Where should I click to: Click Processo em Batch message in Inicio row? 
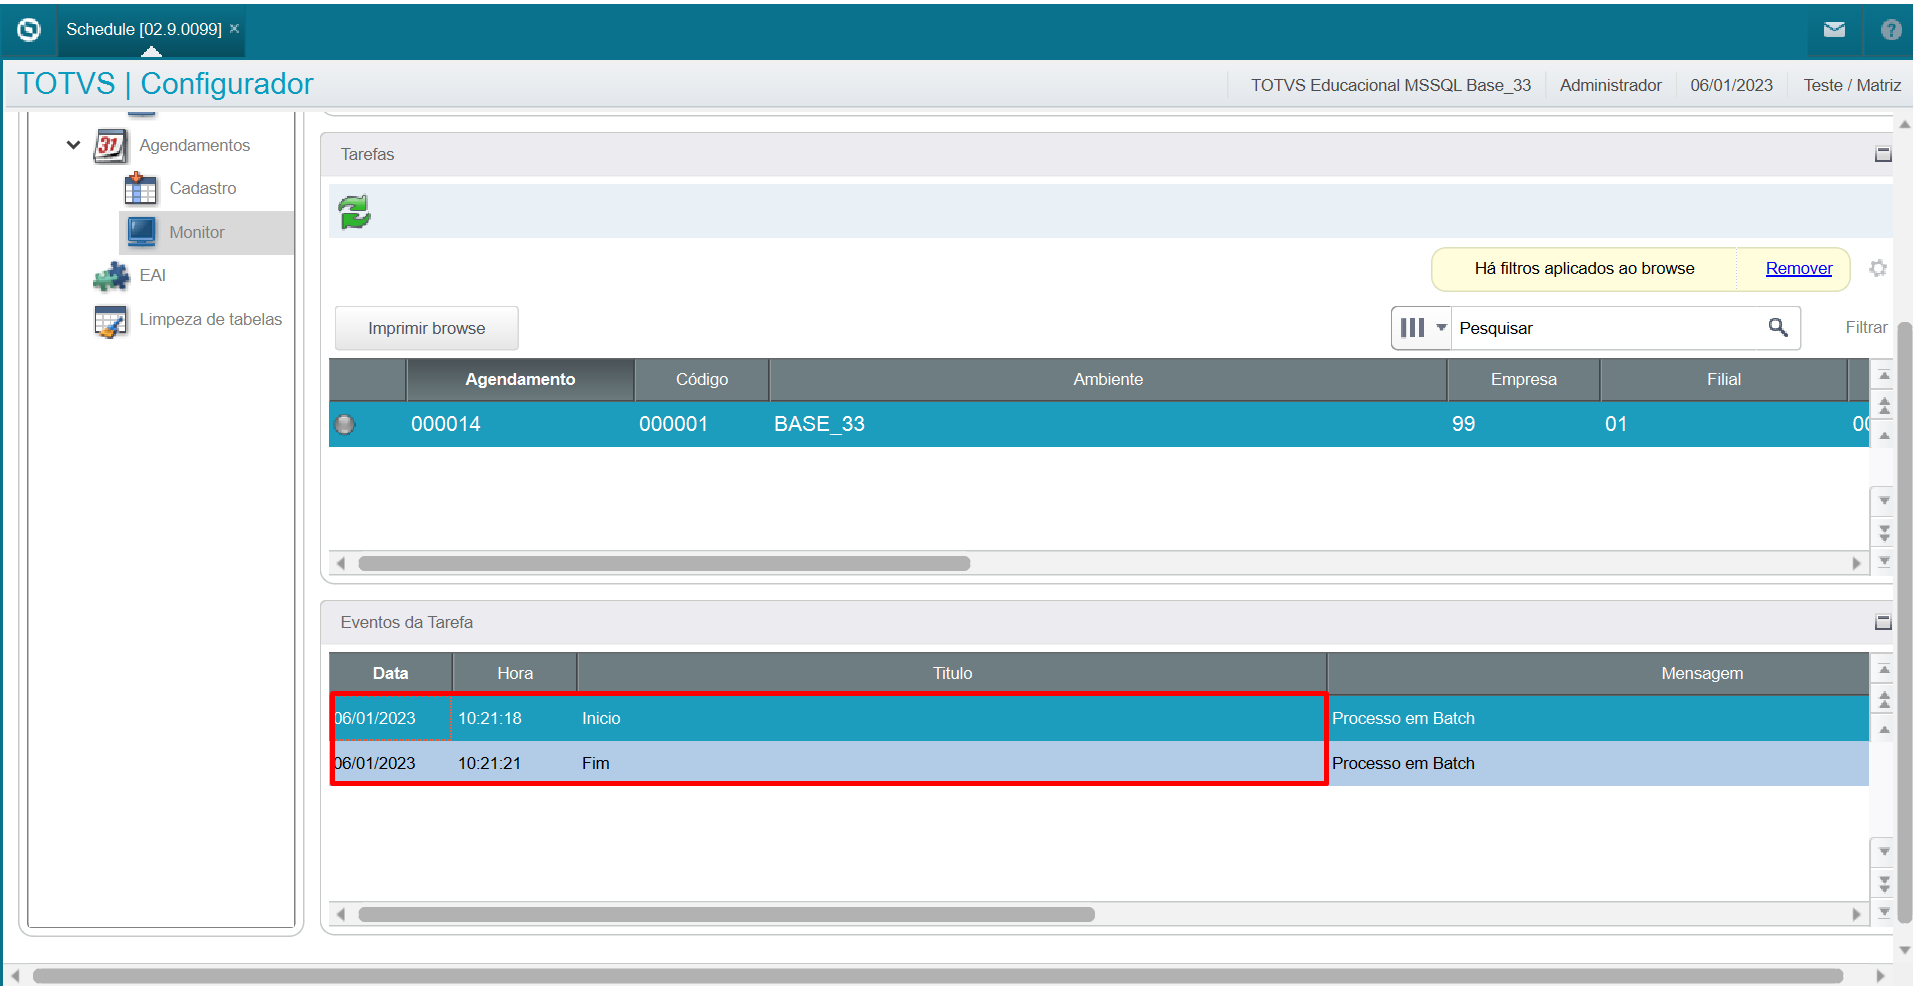click(x=1403, y=718)
